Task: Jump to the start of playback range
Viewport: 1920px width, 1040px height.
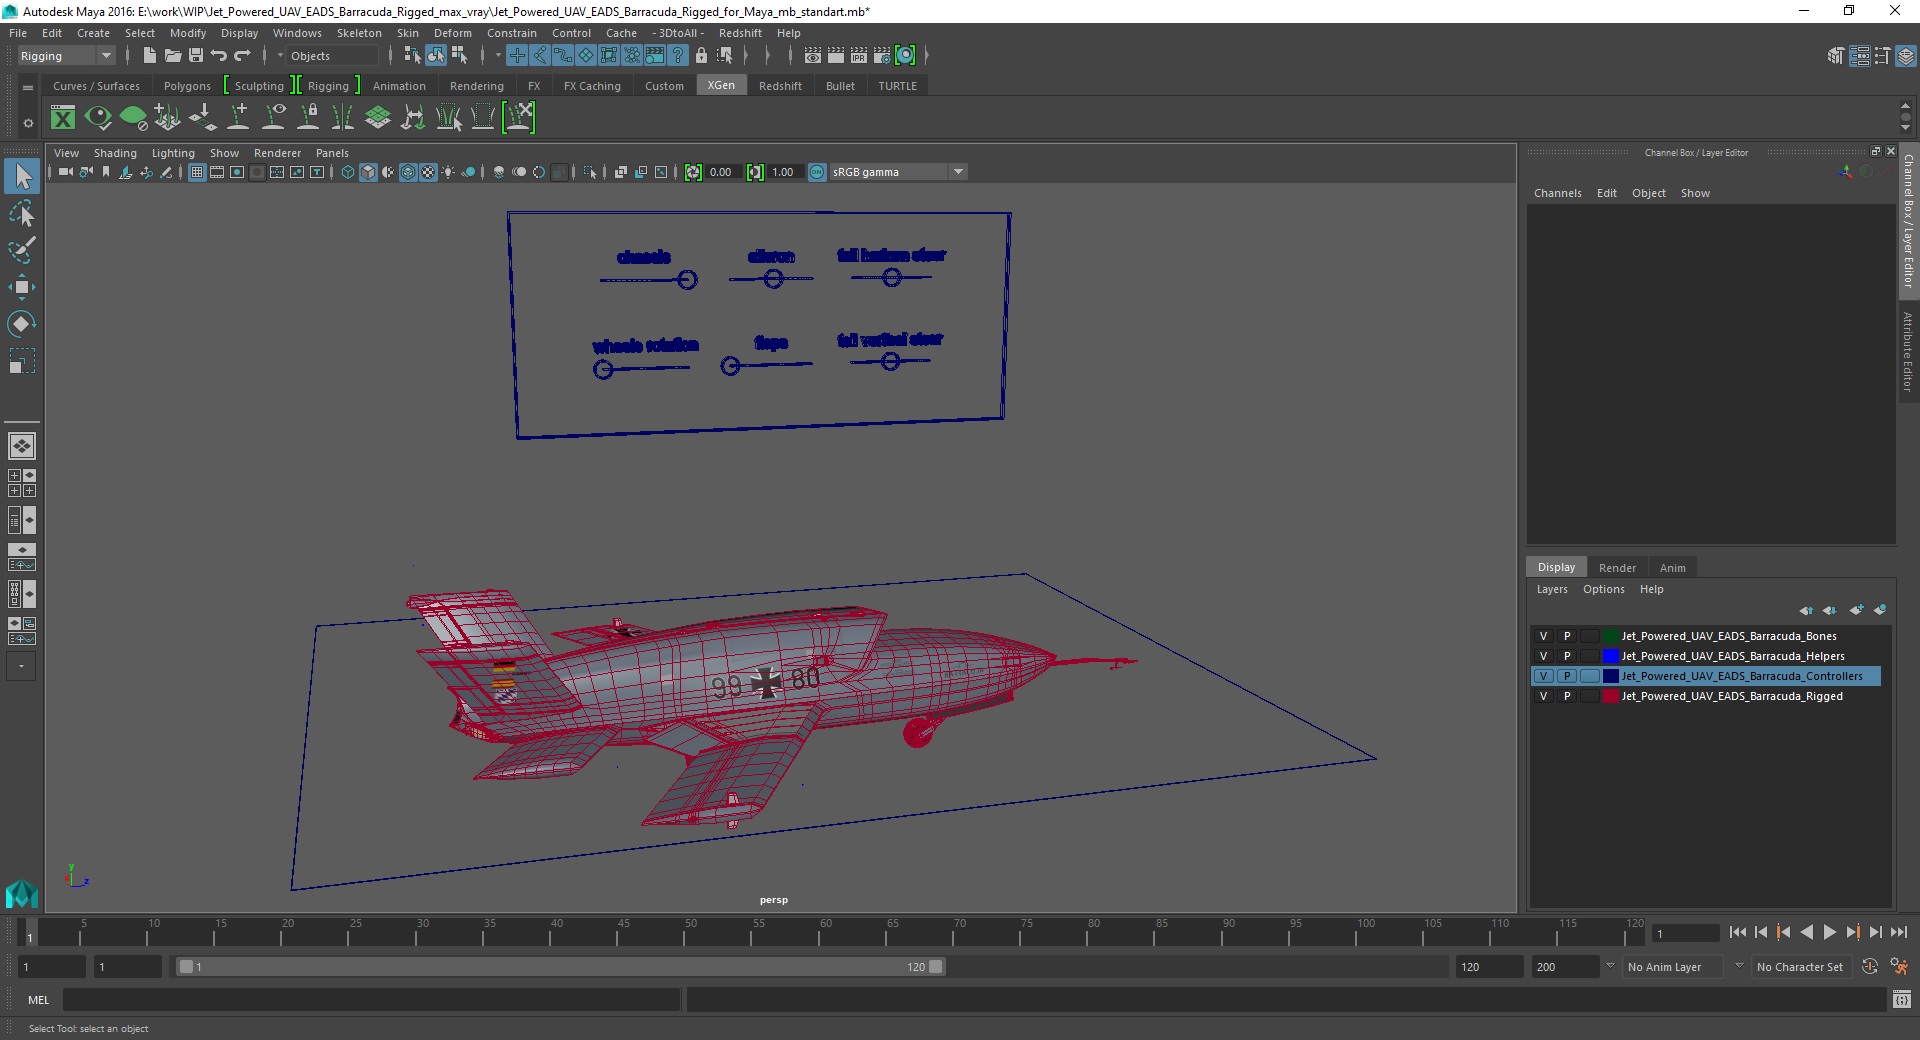Action: (1738, 932)
